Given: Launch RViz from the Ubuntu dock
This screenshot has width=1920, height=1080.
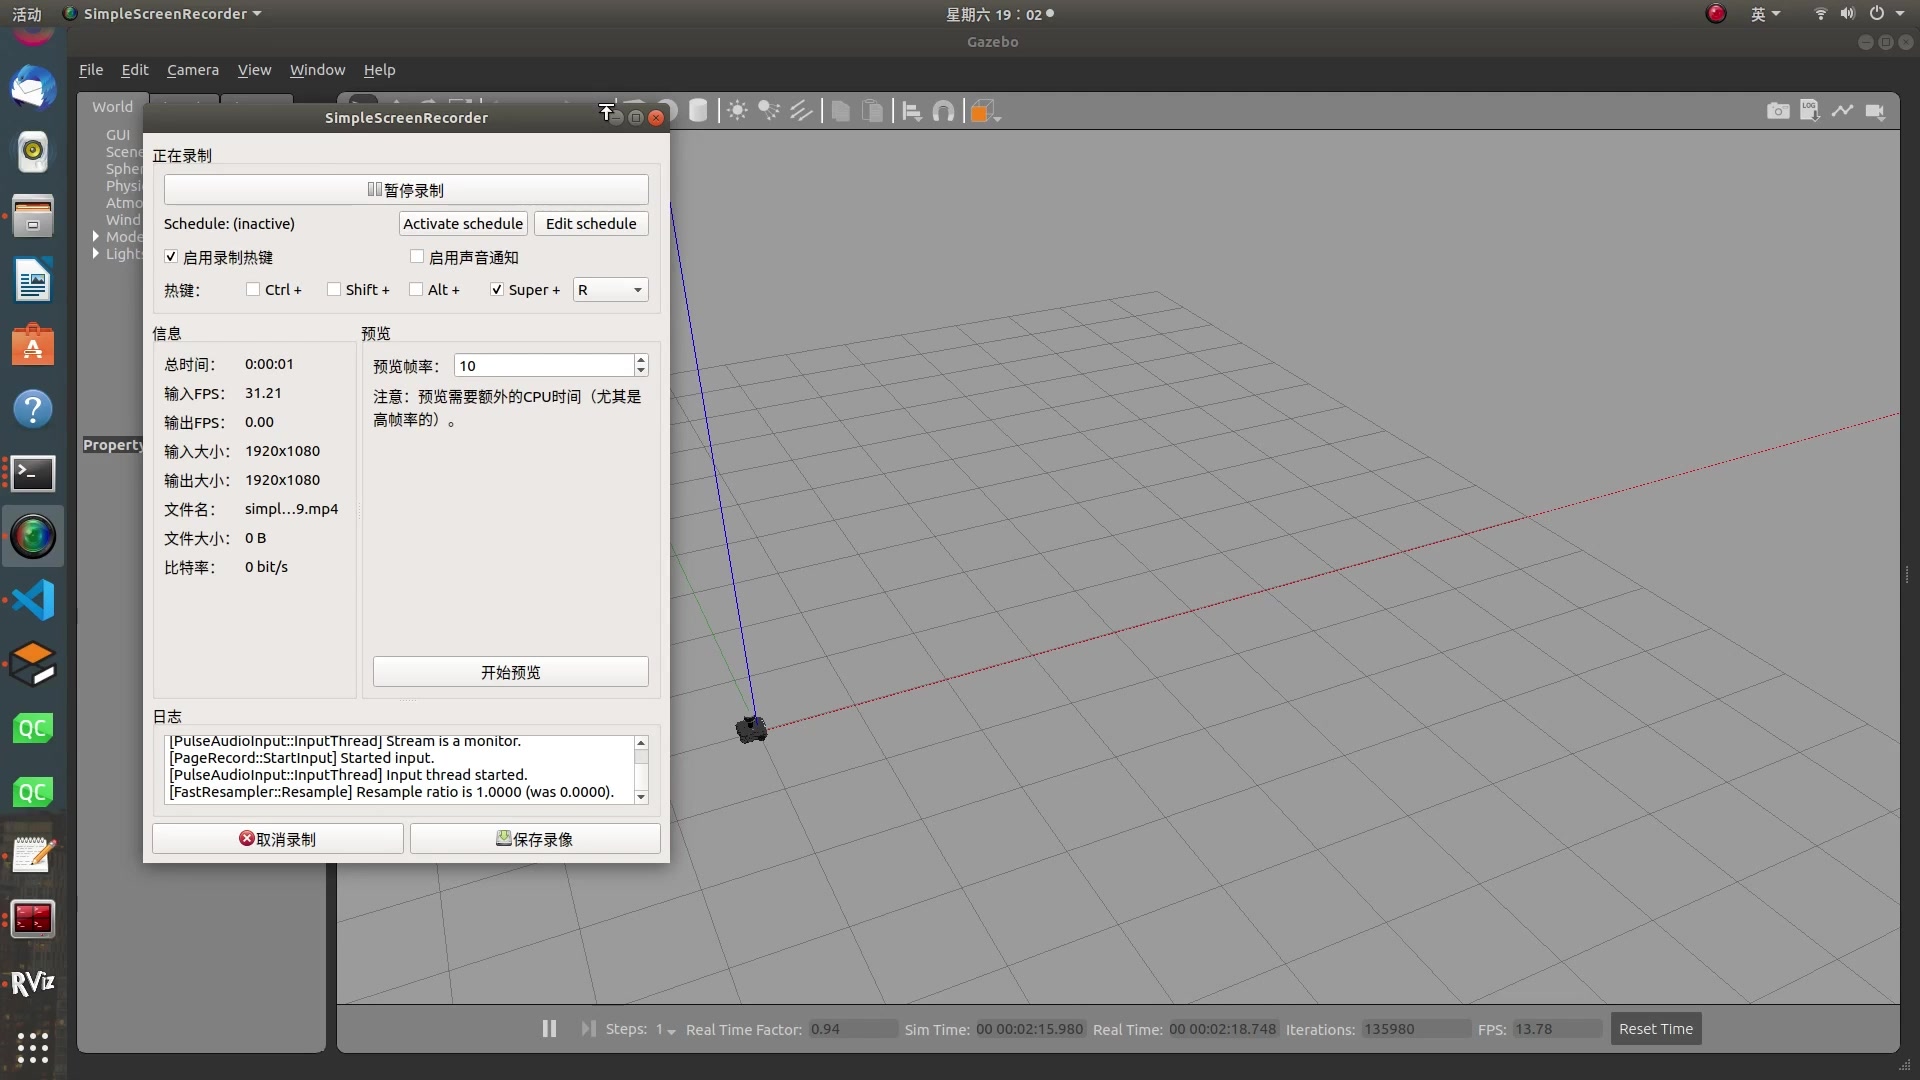Looking at the screenshot, I should coord(32,983).
